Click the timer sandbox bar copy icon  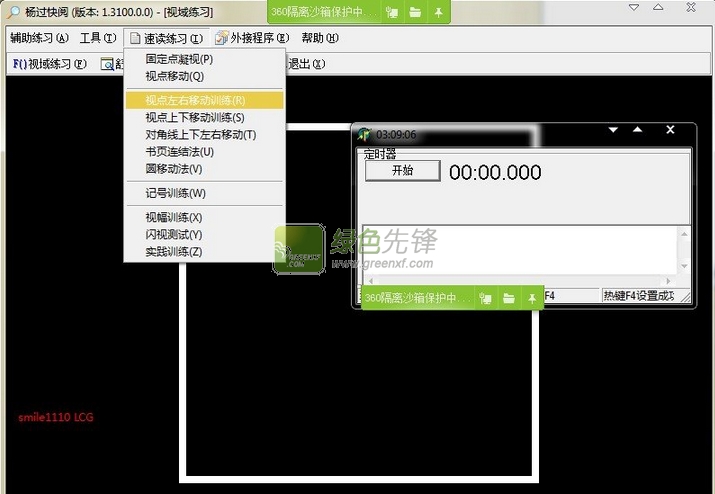coord(486,298)
